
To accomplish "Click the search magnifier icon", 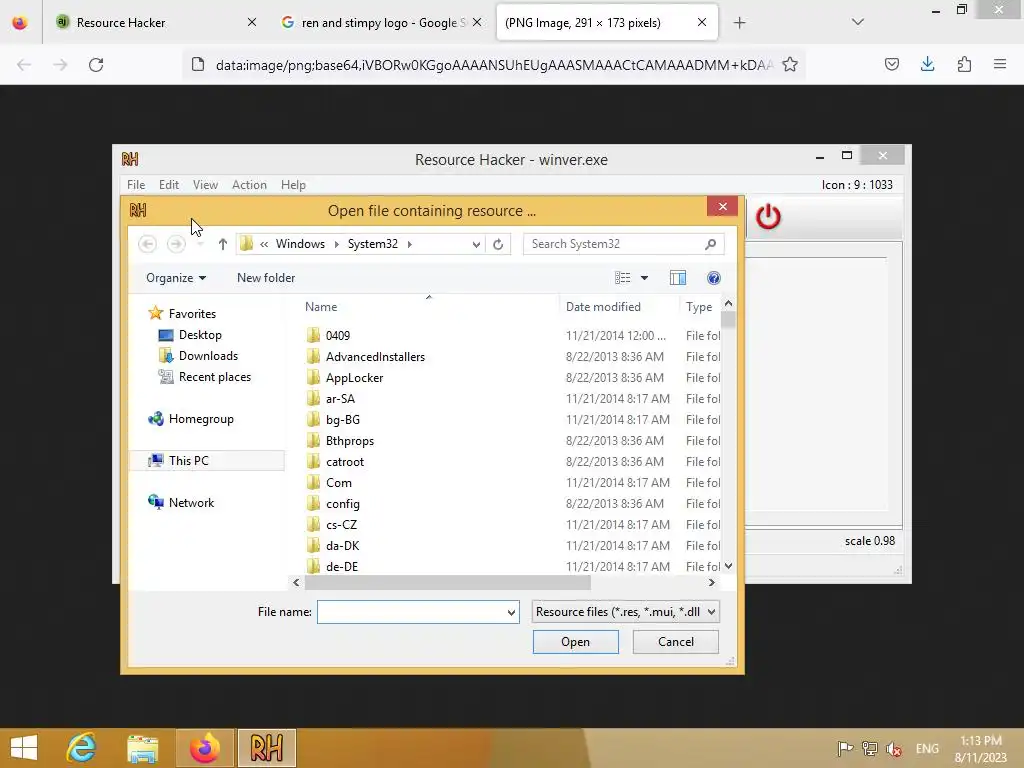I will [711, 244].
